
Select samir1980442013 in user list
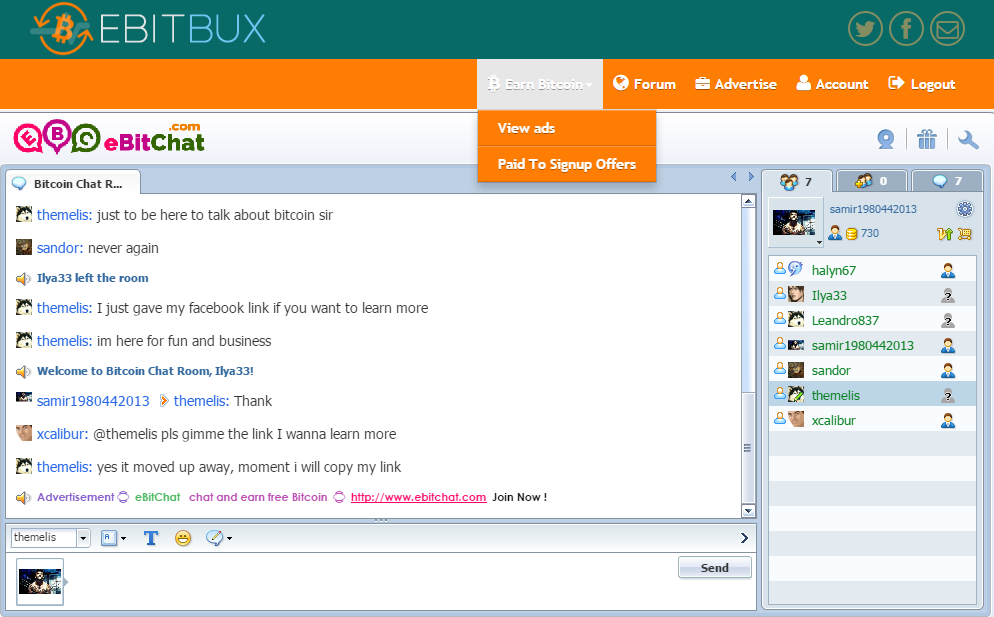872,345
